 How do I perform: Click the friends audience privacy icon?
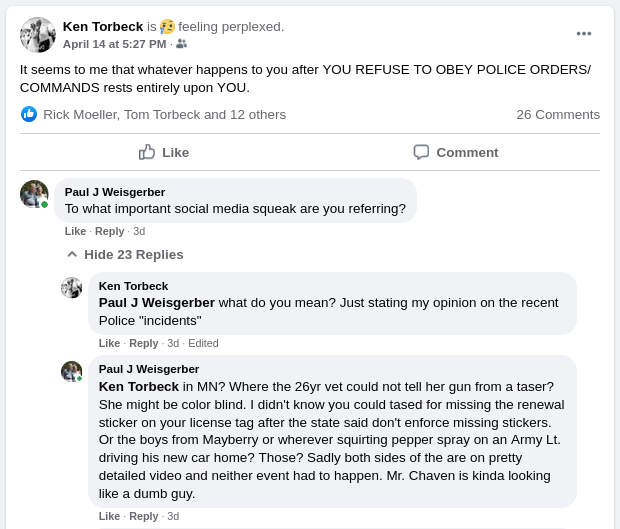(x=181, y=44)
